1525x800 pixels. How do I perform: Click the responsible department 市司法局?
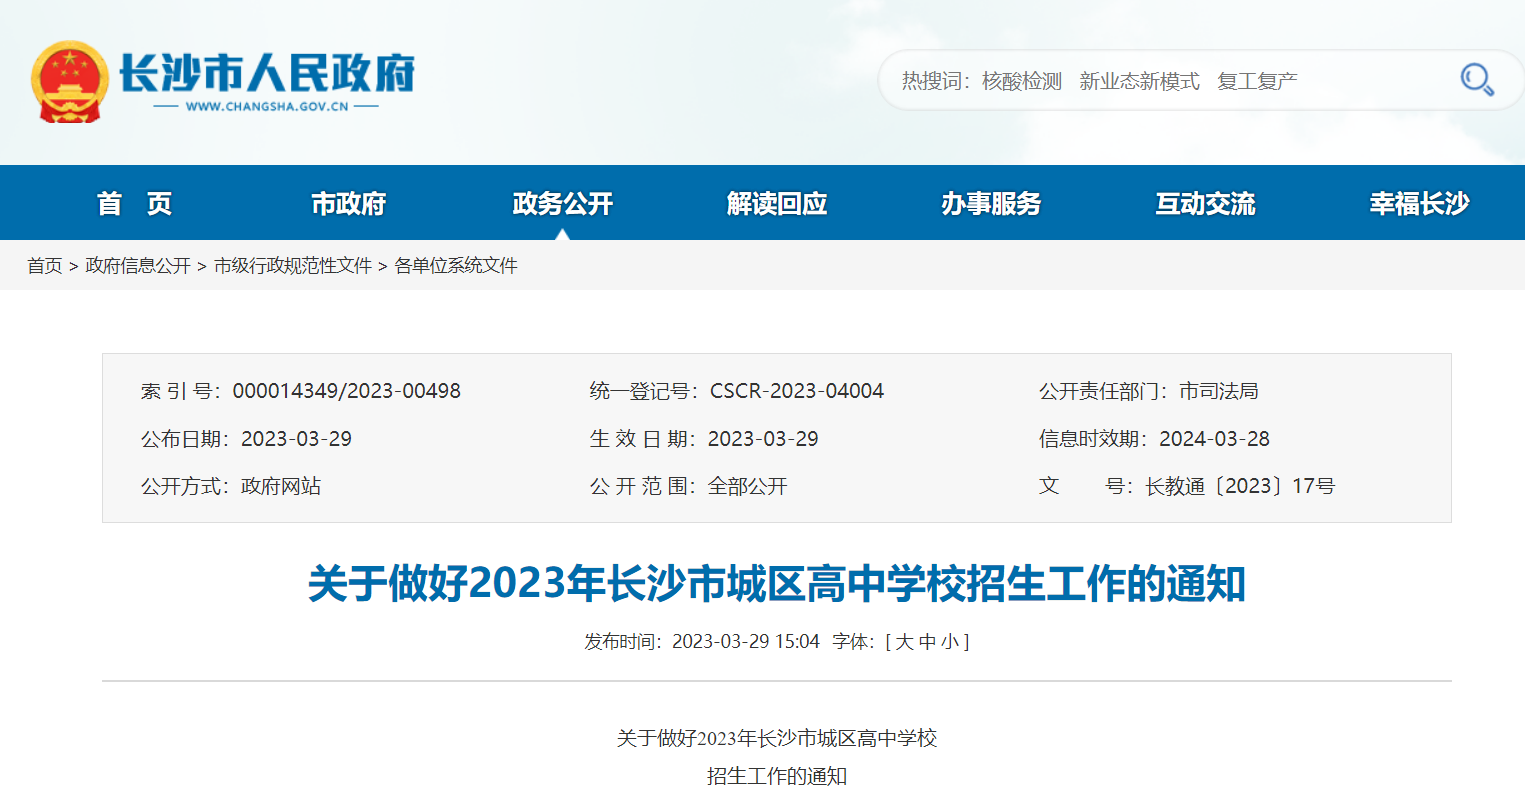1219,391
